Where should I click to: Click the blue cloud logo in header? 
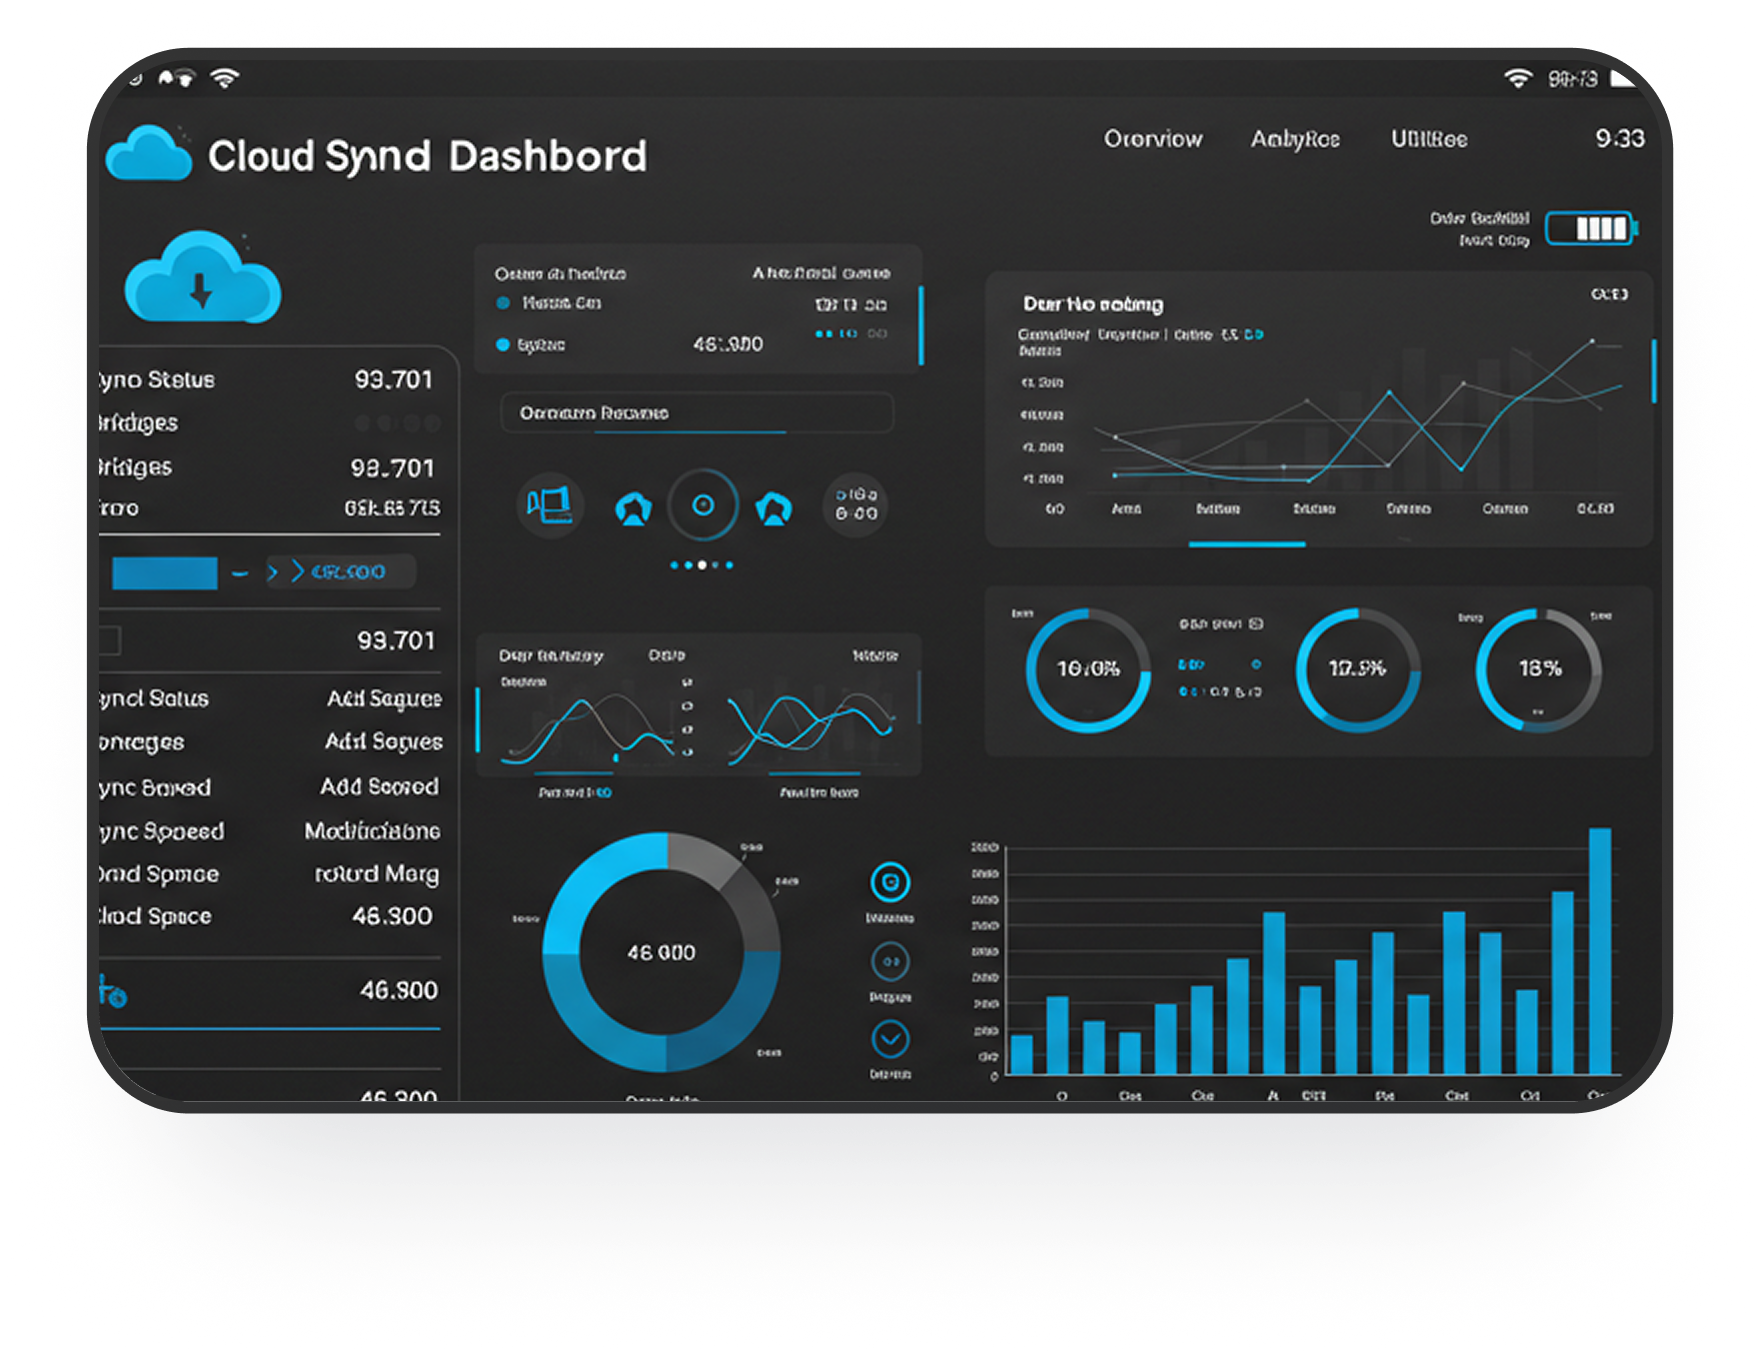[x=148, y=154]
